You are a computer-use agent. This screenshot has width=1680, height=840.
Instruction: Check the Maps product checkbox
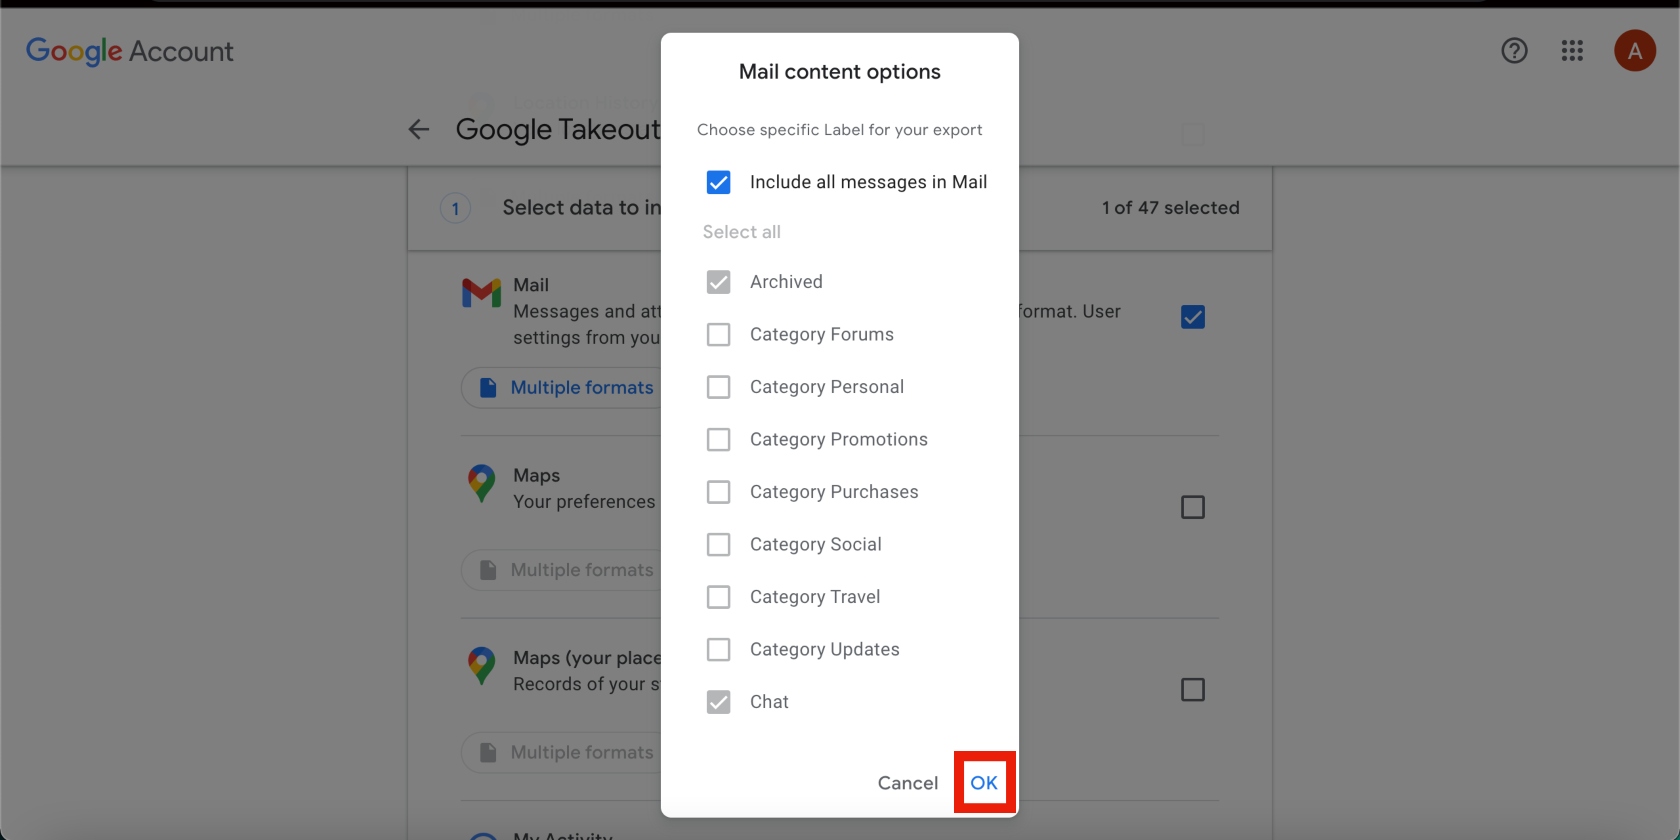coord(1193,507)
